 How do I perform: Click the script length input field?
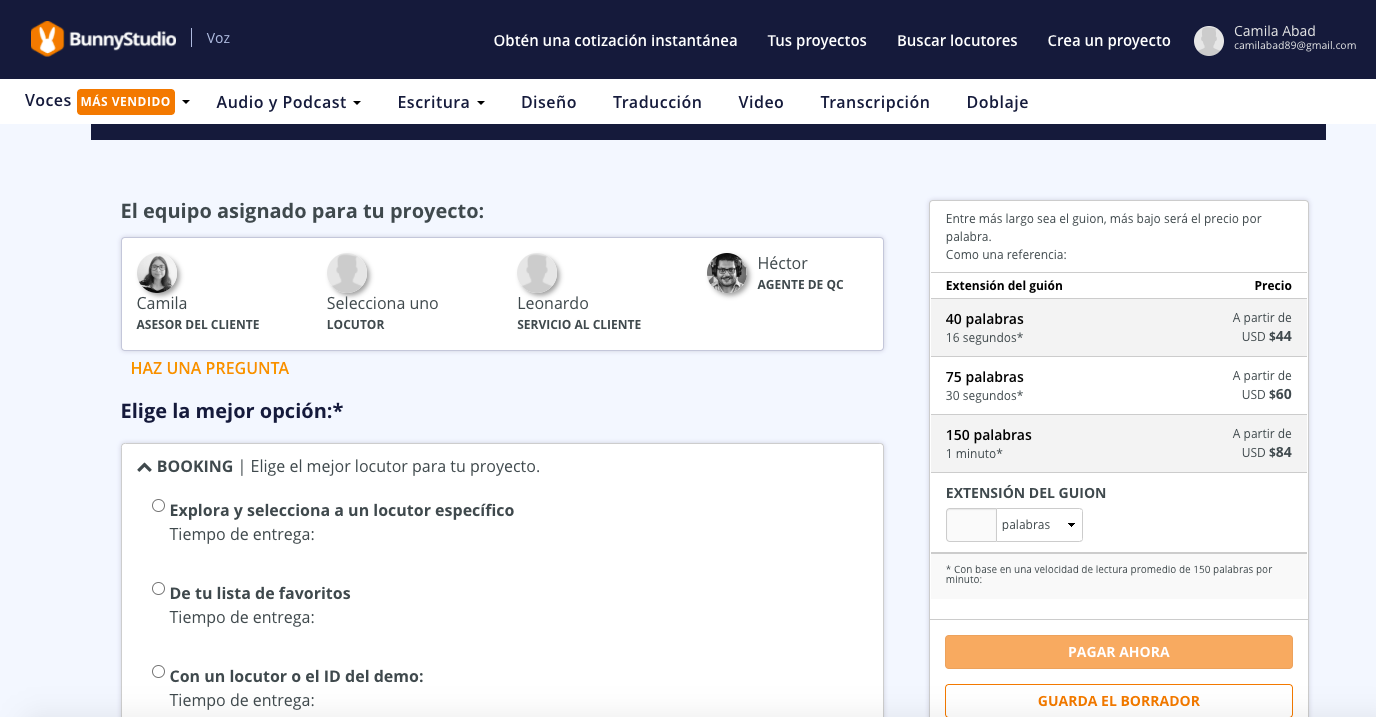[971, 525]
